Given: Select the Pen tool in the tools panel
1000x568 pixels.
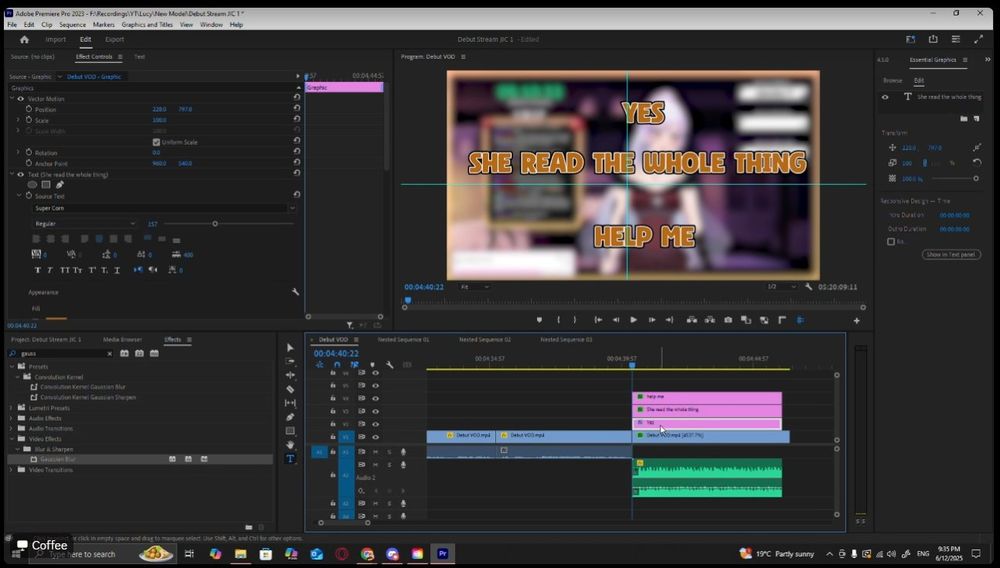Looking at the screenshot, I should [290, 417].
